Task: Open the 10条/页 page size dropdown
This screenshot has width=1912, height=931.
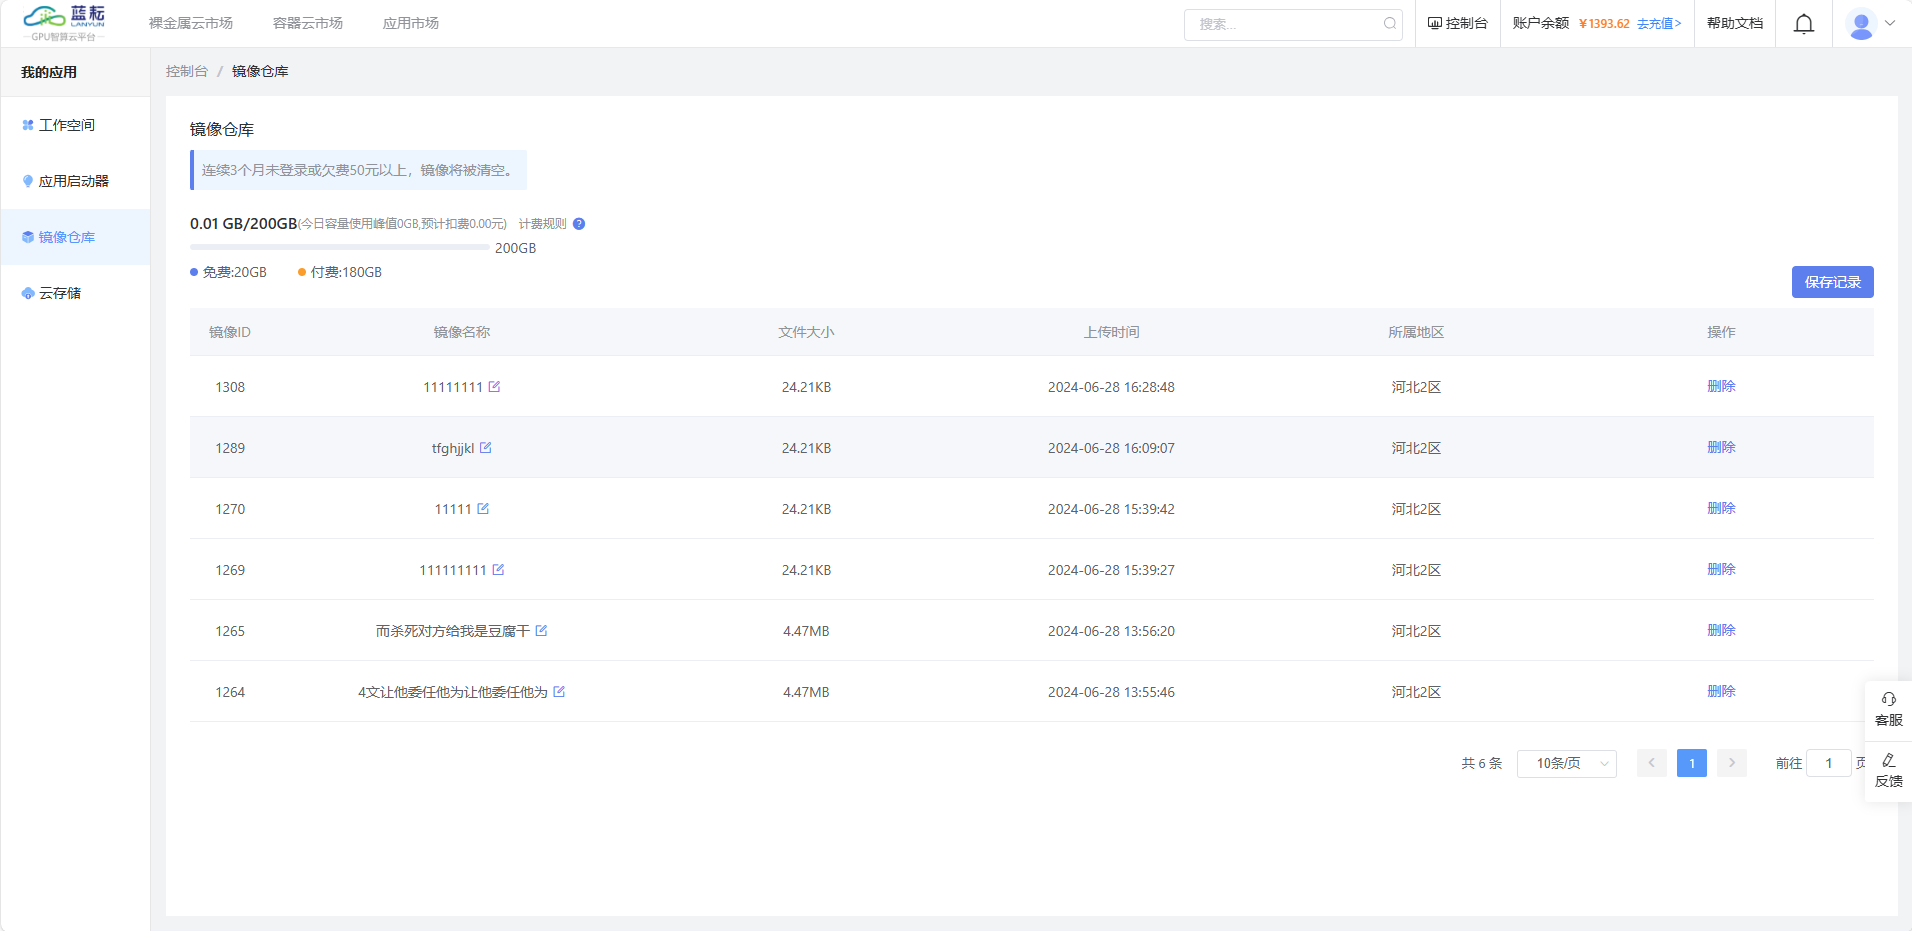Action: (x=1567, y=763)
